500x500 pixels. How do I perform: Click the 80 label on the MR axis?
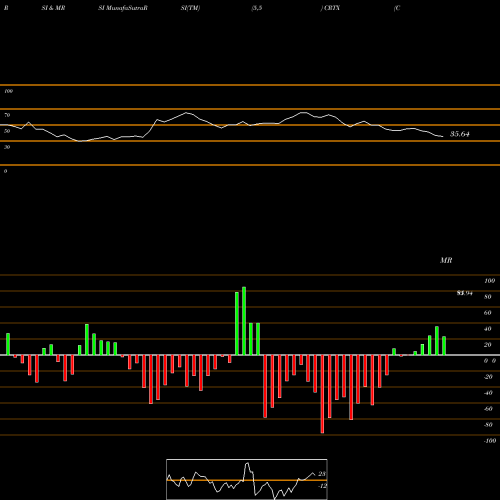(x=488, y=297)
